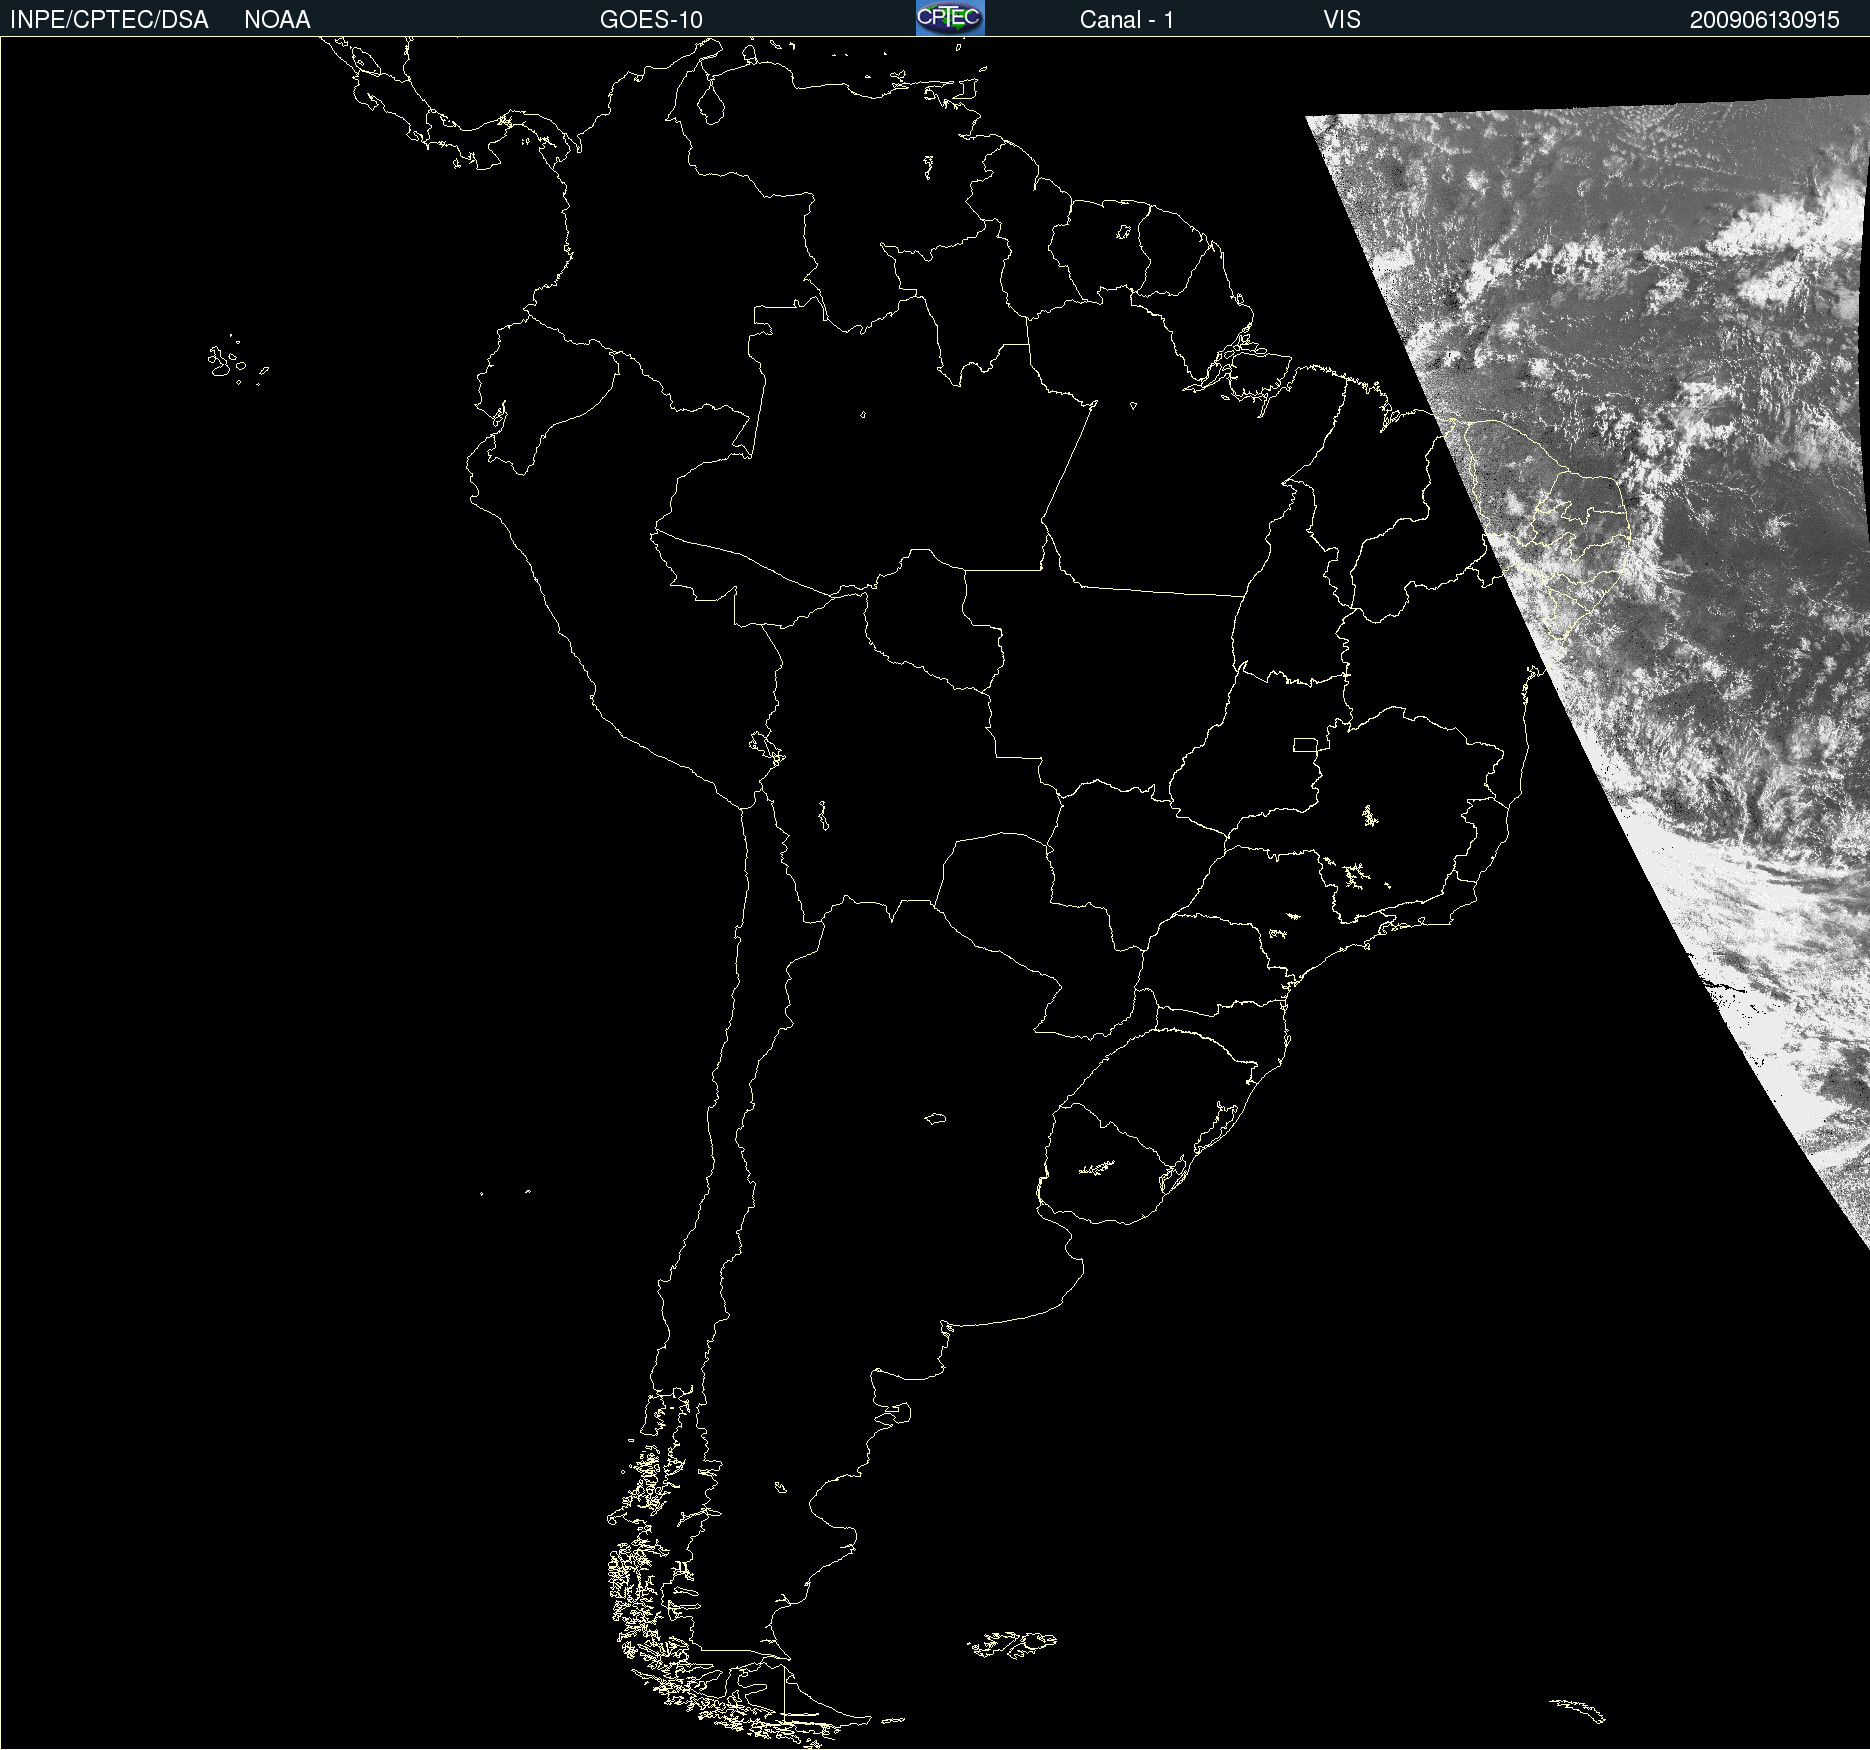Click the 200906130915 timestamp
This screenshot has width=1870, height=1750.
pos(1765,20)
